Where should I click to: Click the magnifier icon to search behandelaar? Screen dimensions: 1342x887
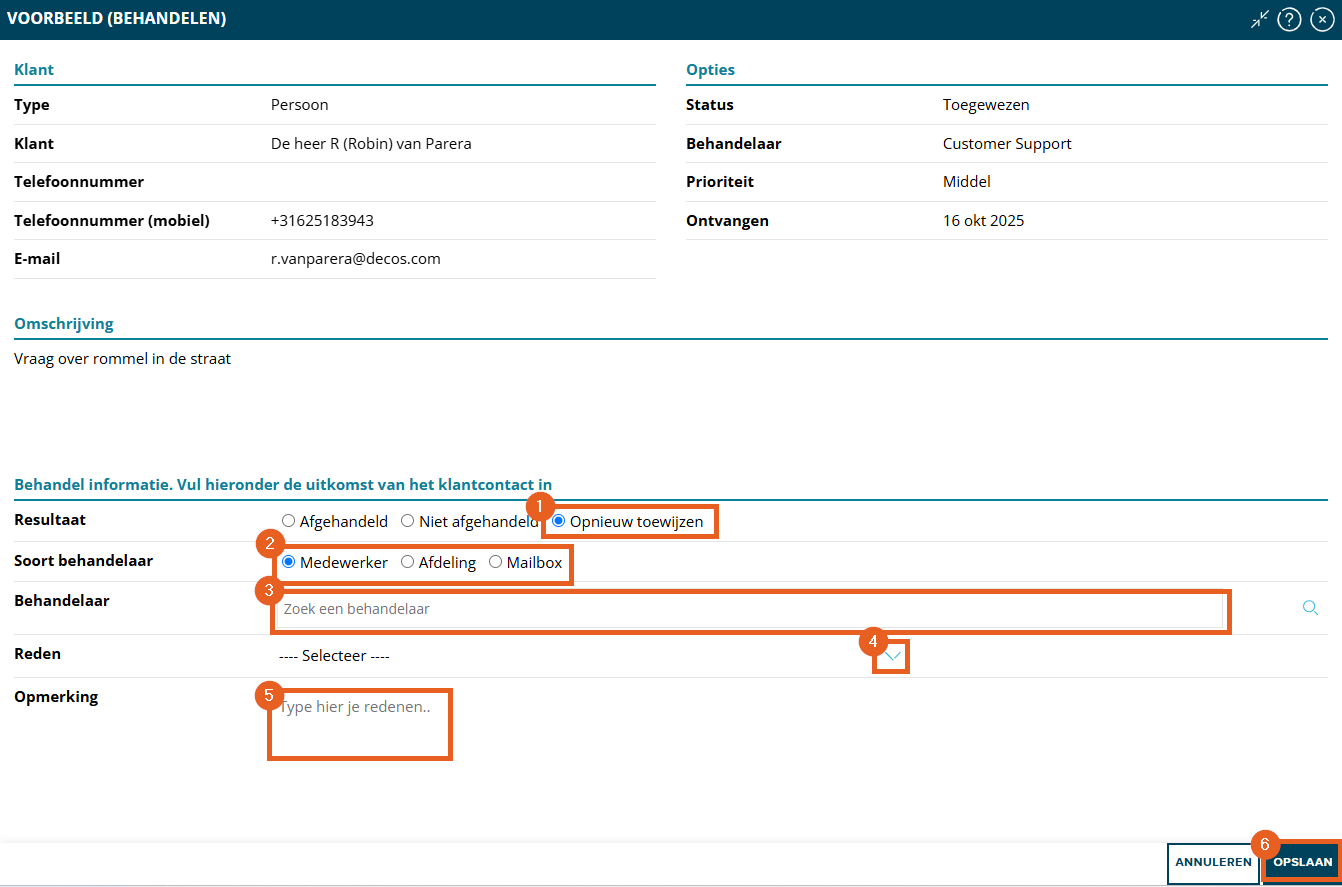coord(1310,608)
